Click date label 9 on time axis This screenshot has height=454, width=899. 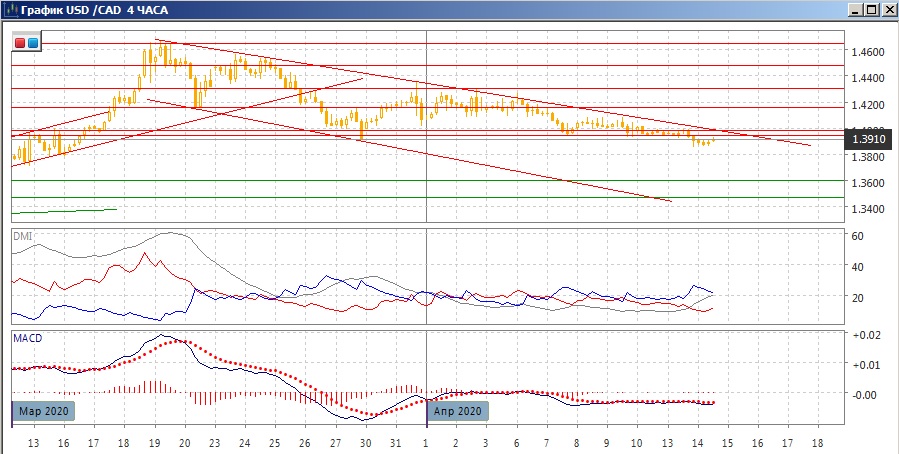(x=607, y=443)
